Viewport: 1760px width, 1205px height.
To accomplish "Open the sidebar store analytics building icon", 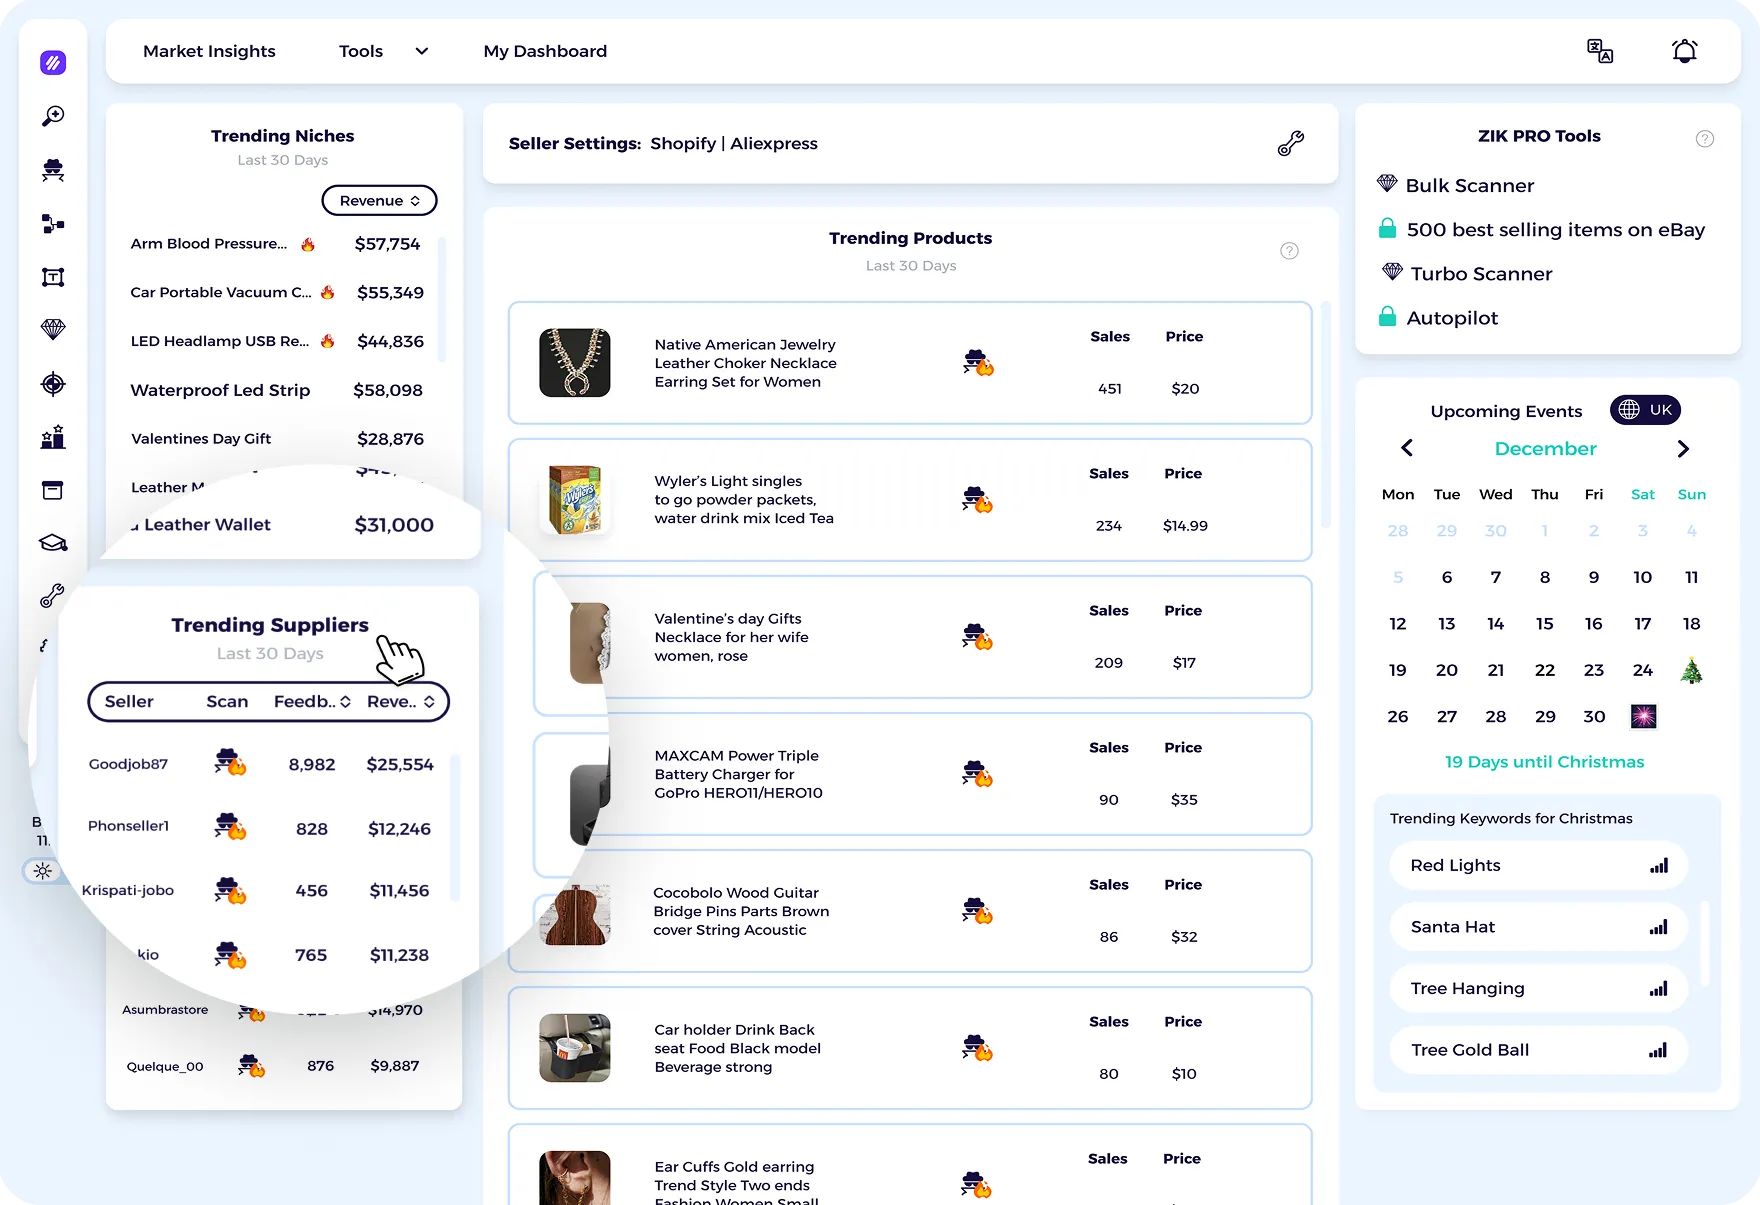I will pos(53,437).
